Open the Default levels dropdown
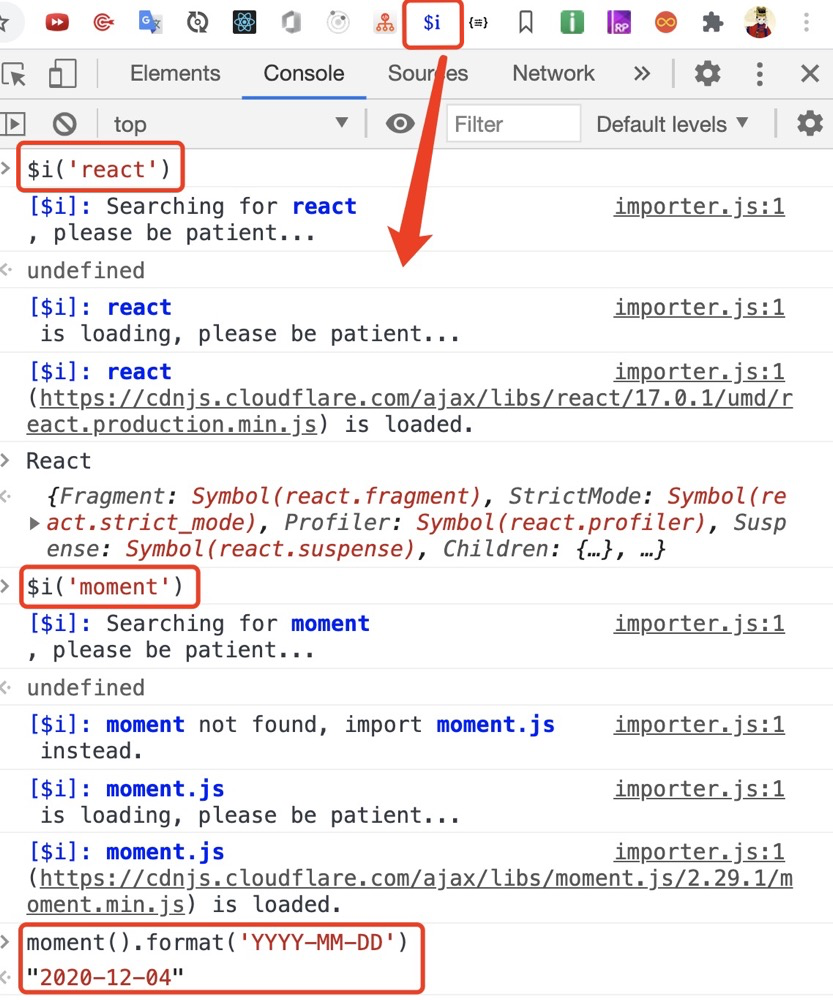Screen dimensions: 833x1000 pyautogui.click(x=672, y=124)
